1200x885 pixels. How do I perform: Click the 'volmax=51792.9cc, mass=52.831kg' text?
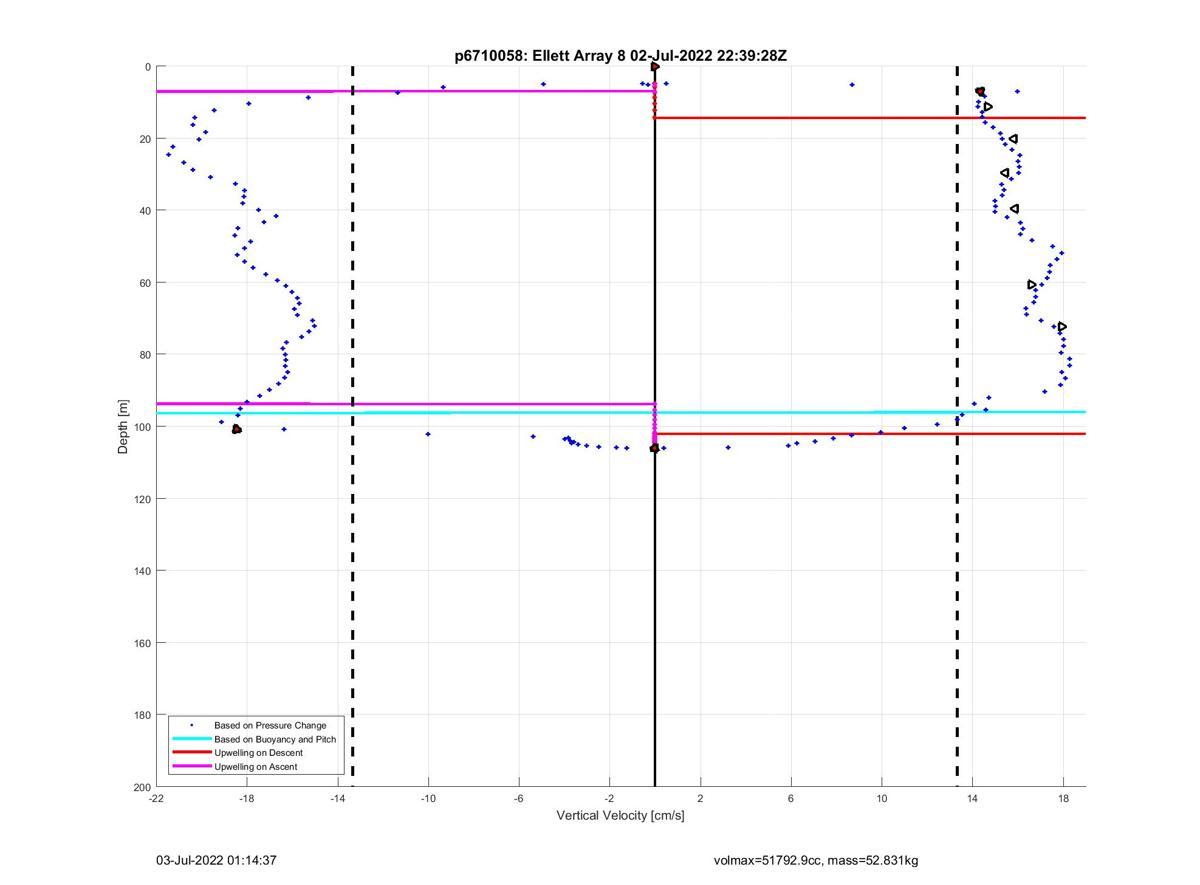click(x=816, y=860)
